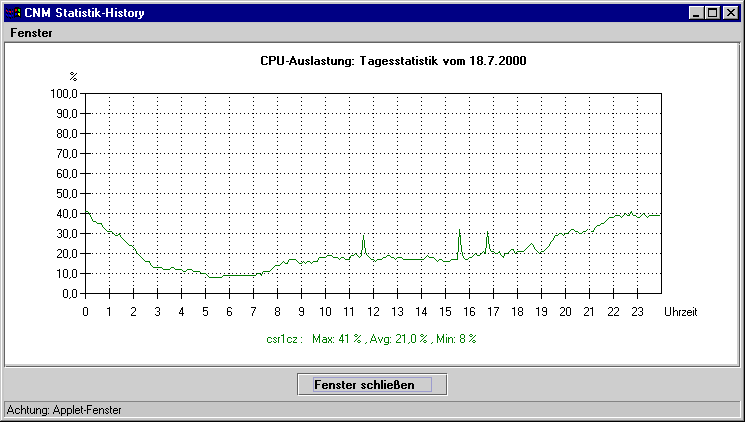Click hour '5' on the x-axis
The width and height of the screenshot is (745, 422).
coord(205,312)
